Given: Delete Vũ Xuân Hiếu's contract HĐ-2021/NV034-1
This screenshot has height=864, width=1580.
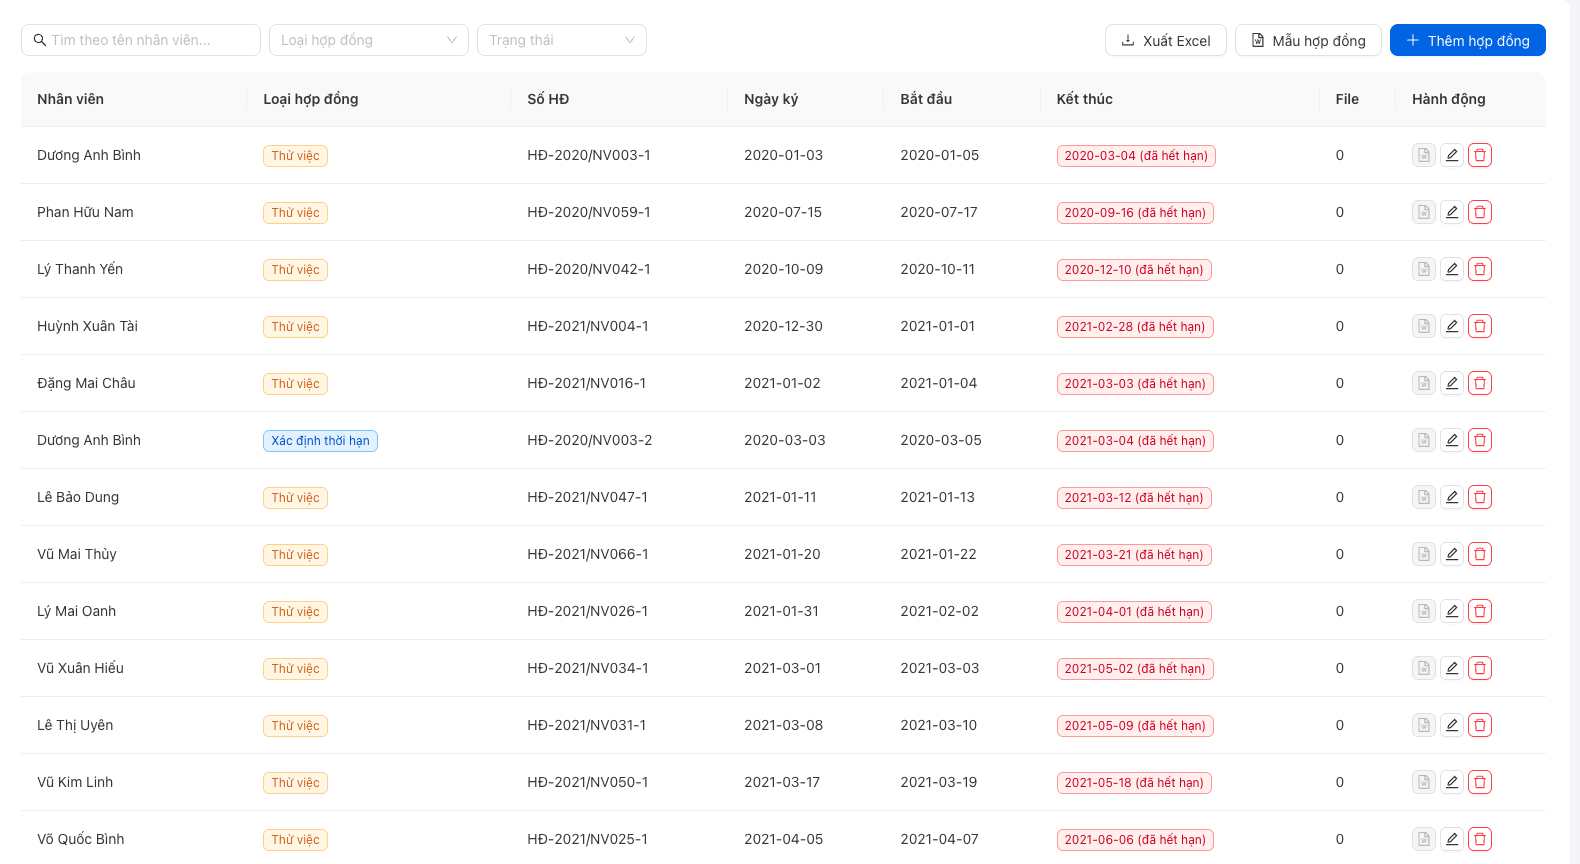Looking at the screenshot, I should 1480,668.
